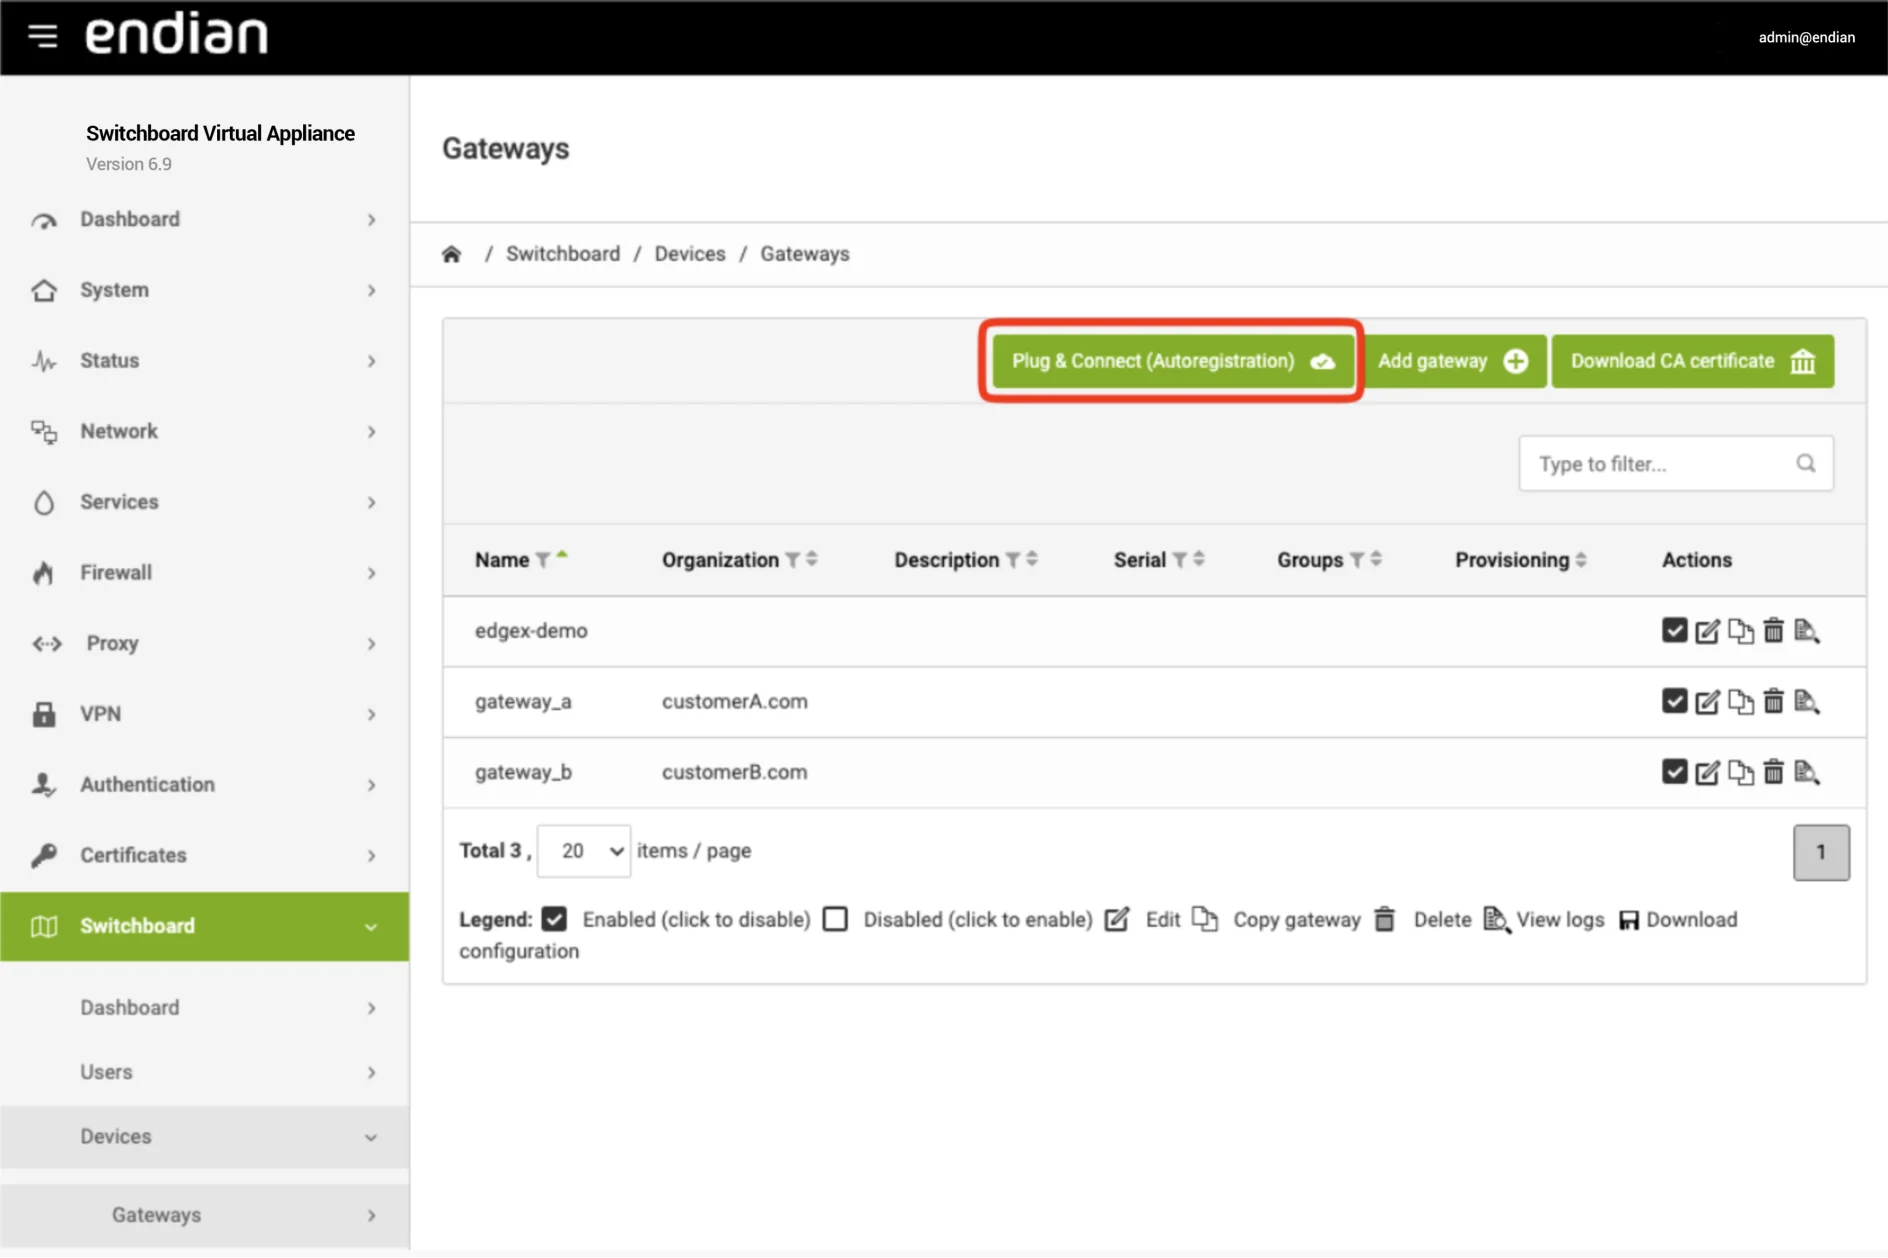Copy the gateway_a entry

click(x=1740, y=702)
